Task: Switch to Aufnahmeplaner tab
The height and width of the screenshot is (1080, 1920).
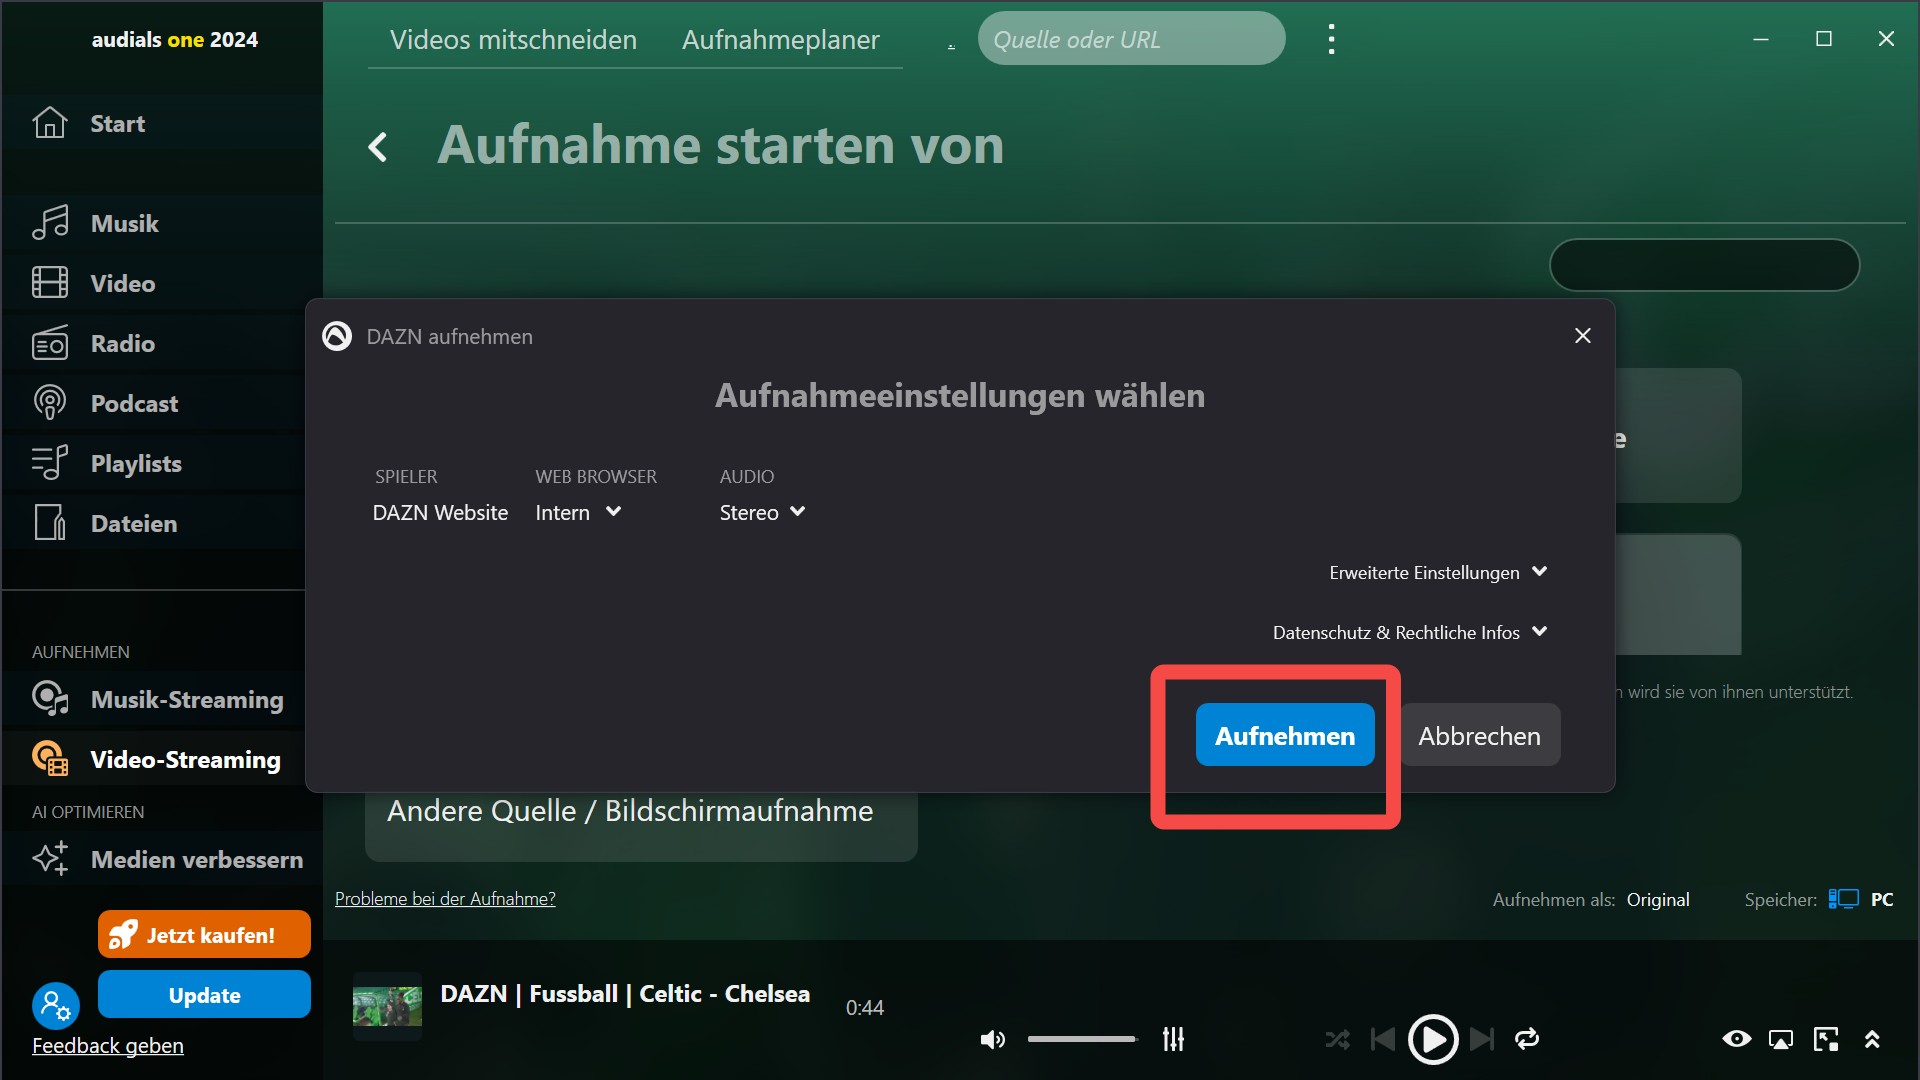Action: [x=781, y=40]
